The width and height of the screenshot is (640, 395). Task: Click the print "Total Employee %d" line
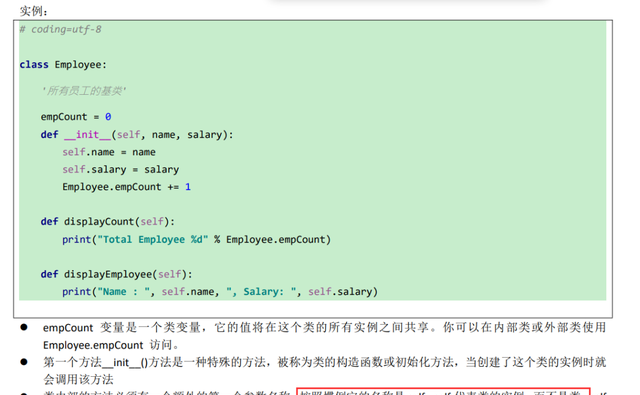[x=196, y=240]
